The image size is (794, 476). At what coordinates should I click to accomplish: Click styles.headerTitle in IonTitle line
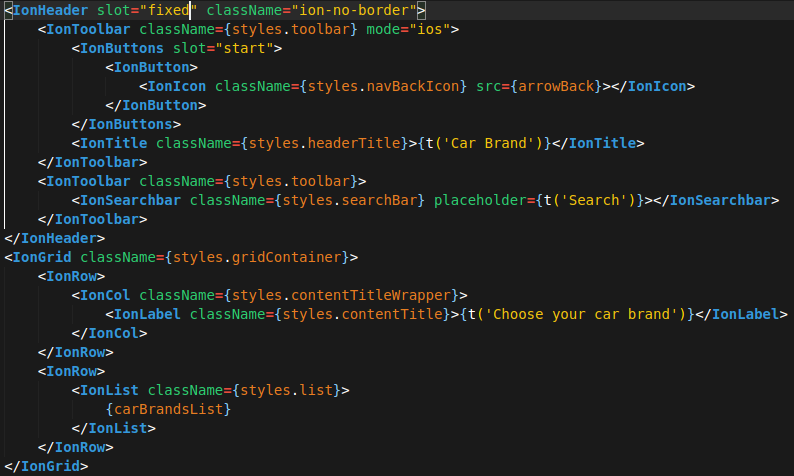[x=324, y=143]
